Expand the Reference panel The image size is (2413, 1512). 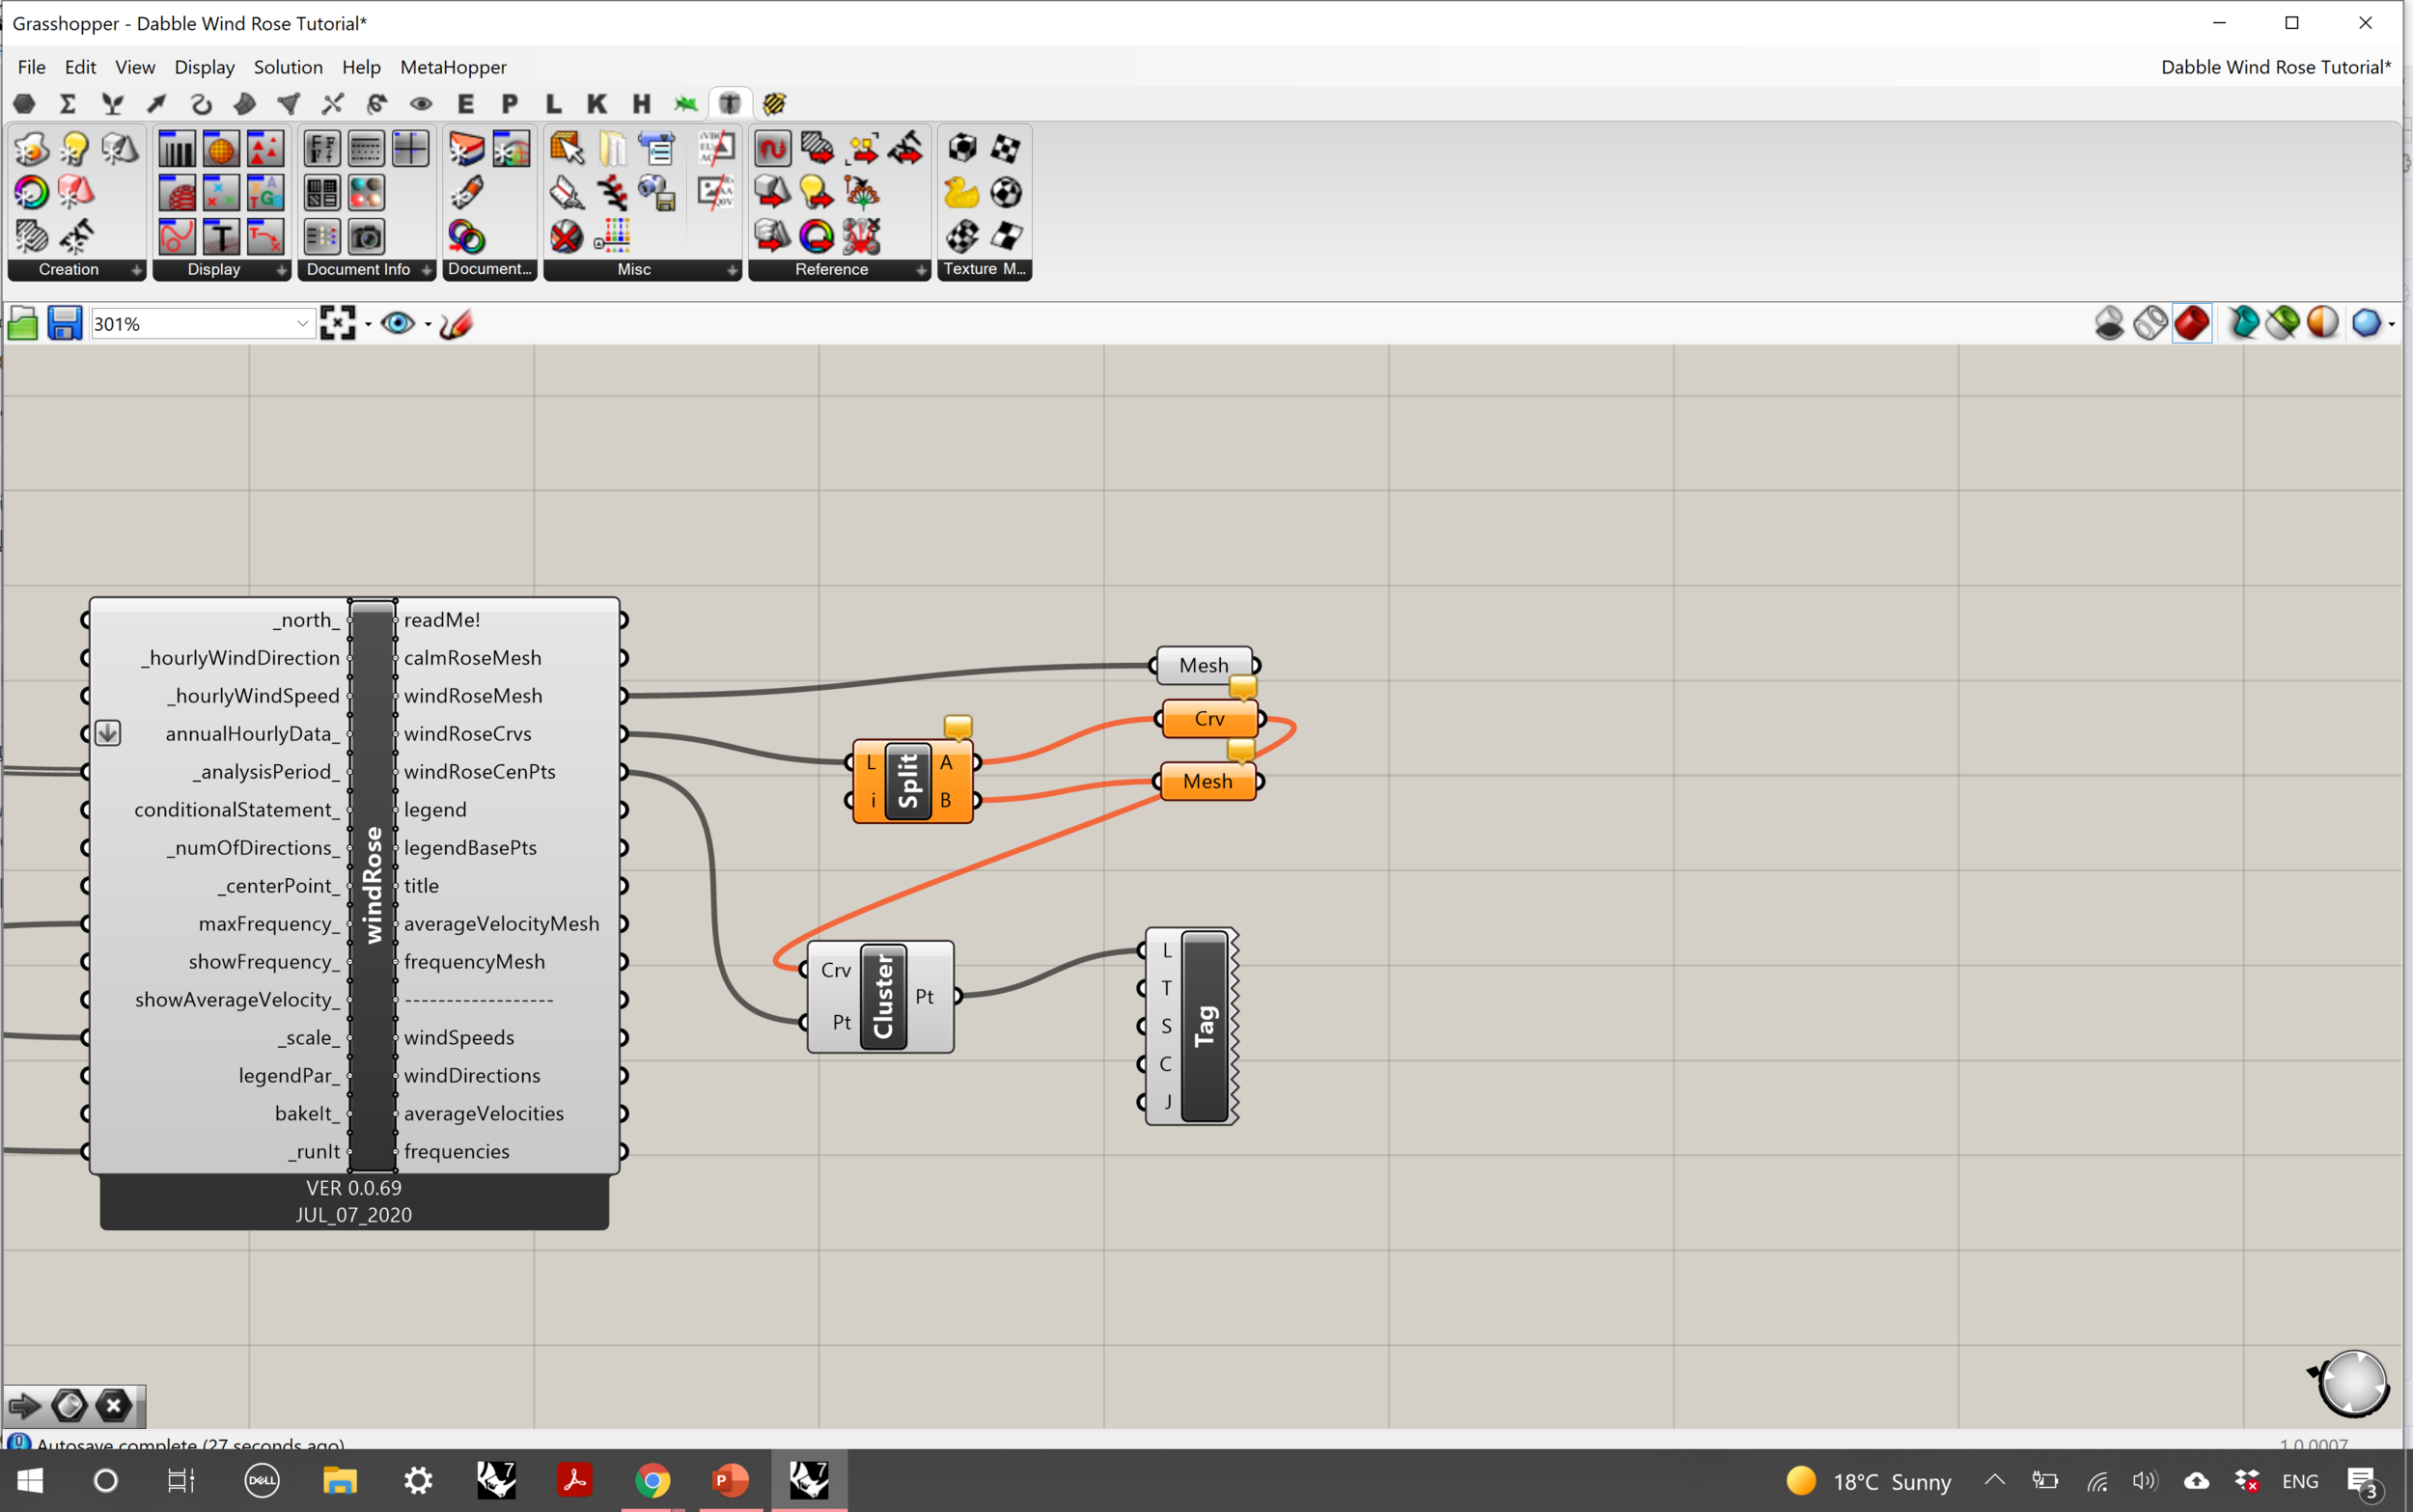(920, 270)
